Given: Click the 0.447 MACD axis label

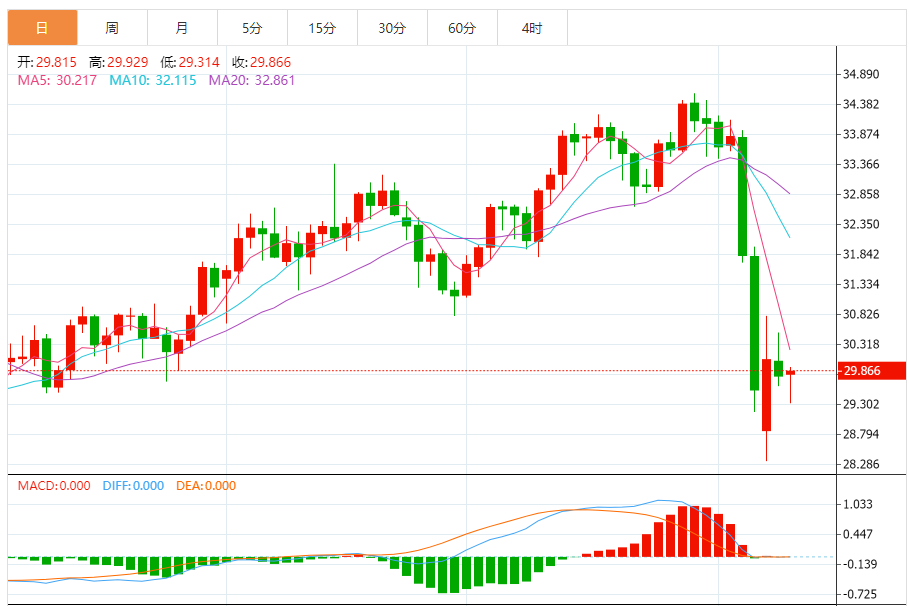Looking at the screenshot, I should 857,535.
